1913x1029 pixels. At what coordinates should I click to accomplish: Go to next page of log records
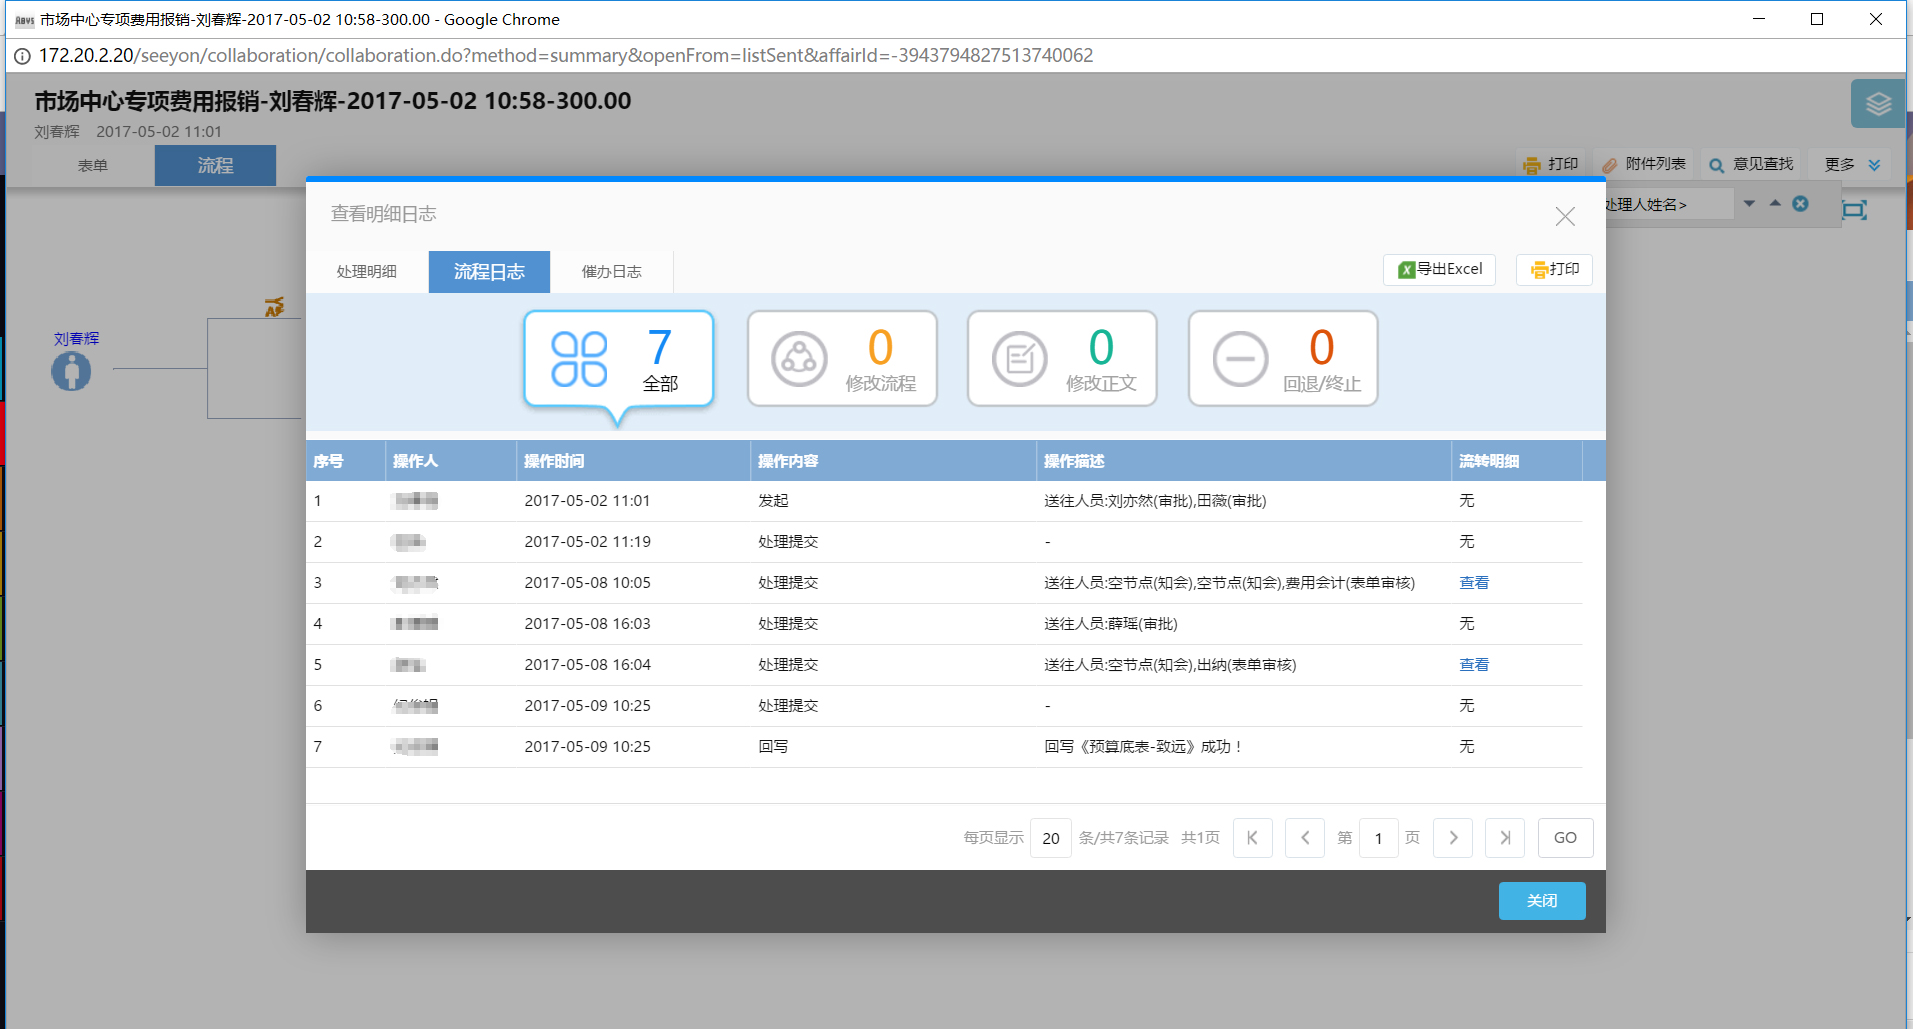click(x=1453, y=838)
